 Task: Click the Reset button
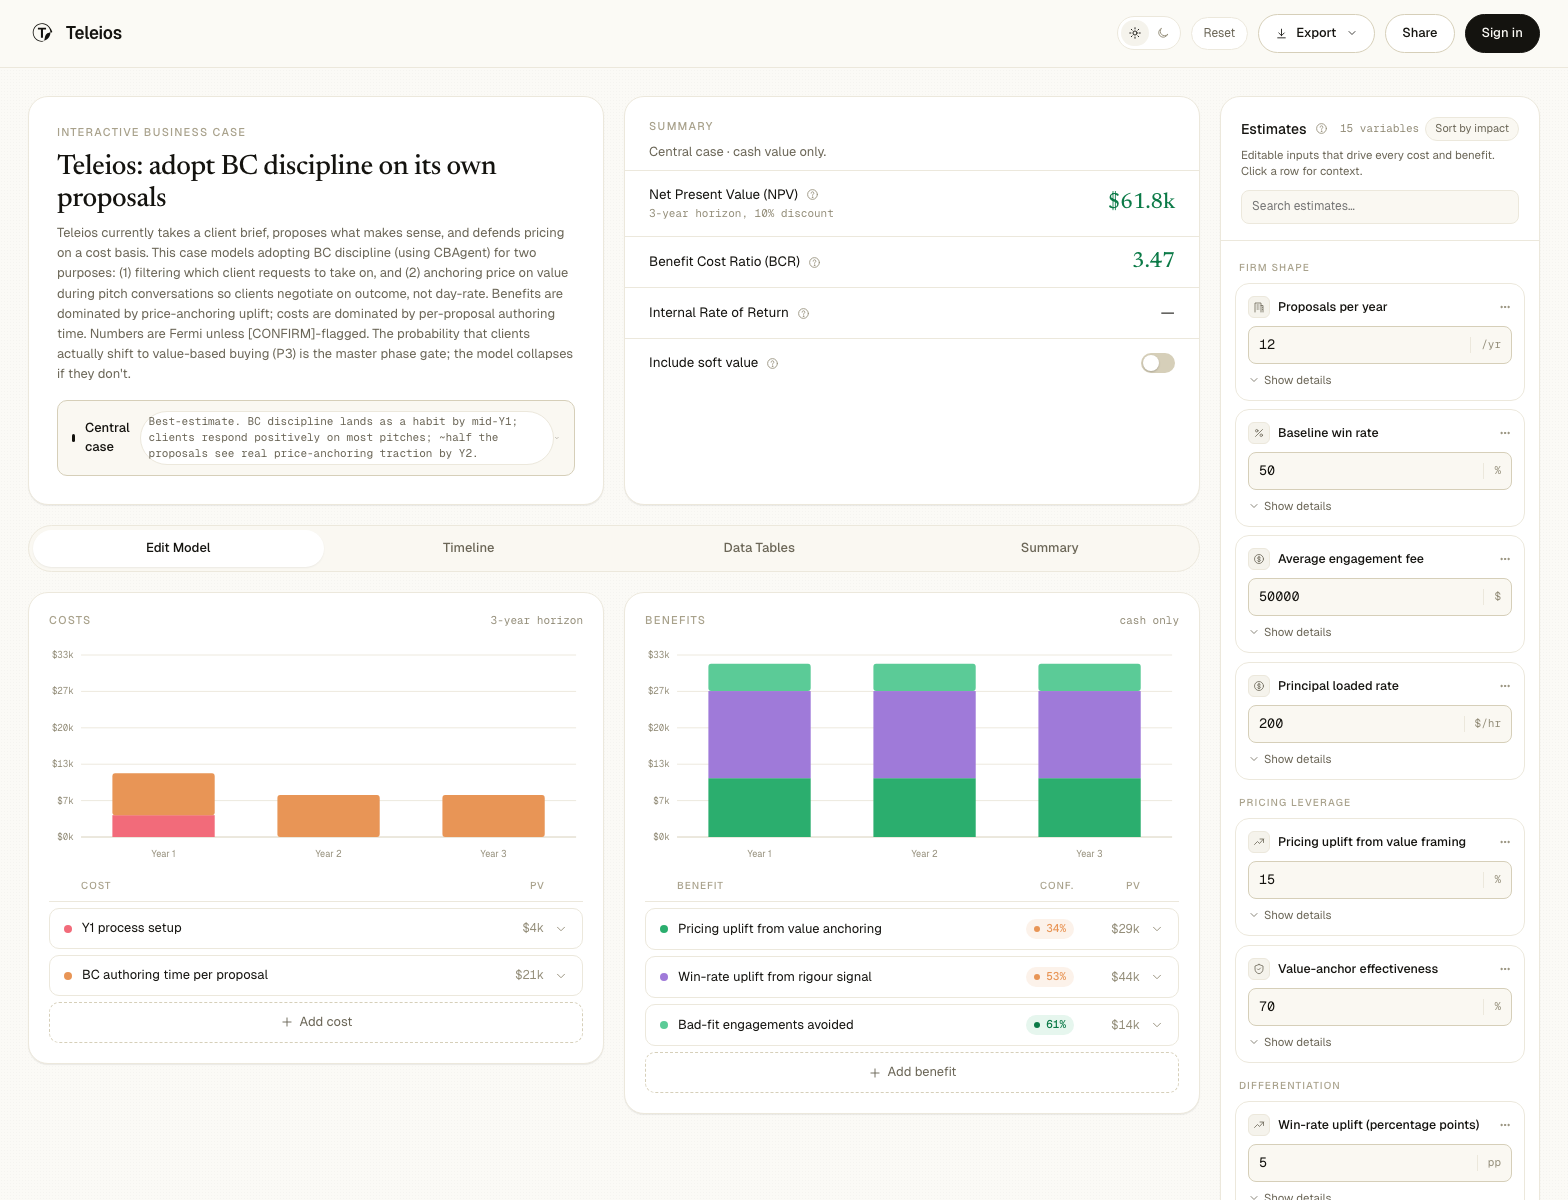tap(1219, 33)
